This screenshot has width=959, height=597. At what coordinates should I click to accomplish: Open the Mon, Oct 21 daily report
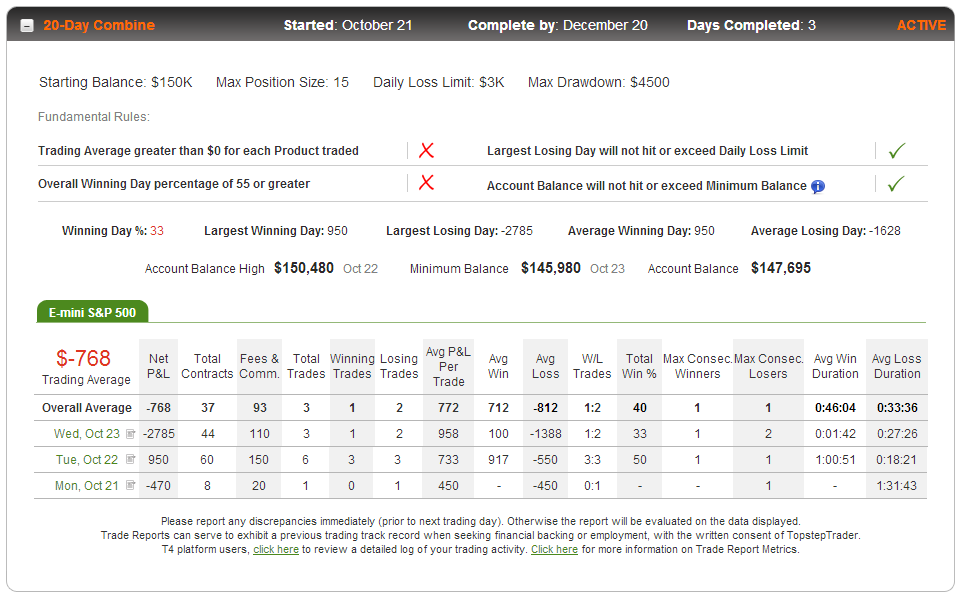[x=87, y=486]
